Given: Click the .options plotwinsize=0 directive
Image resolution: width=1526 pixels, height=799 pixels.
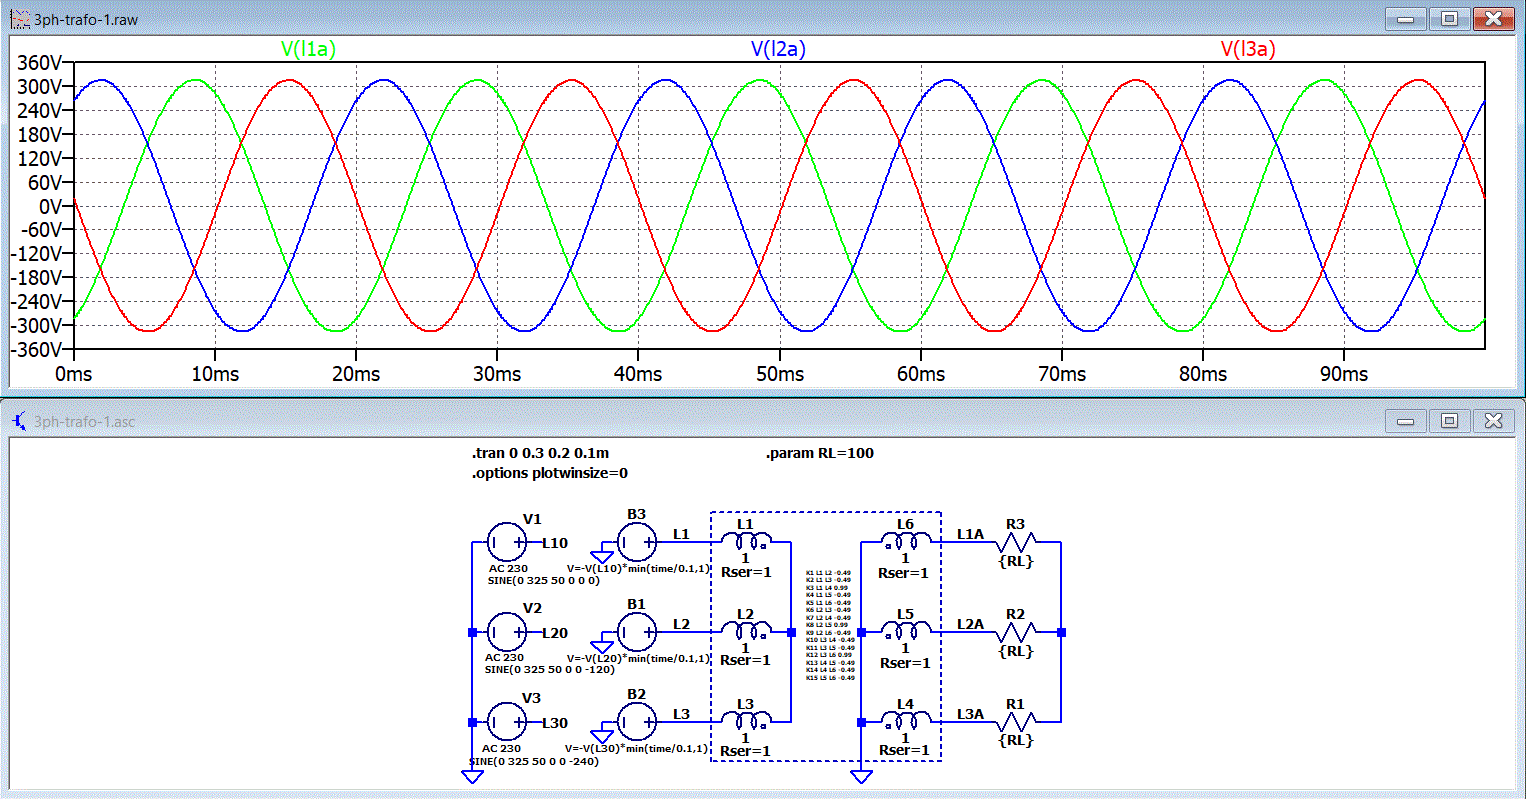Looking at the screenshot, I should [549, 473].
